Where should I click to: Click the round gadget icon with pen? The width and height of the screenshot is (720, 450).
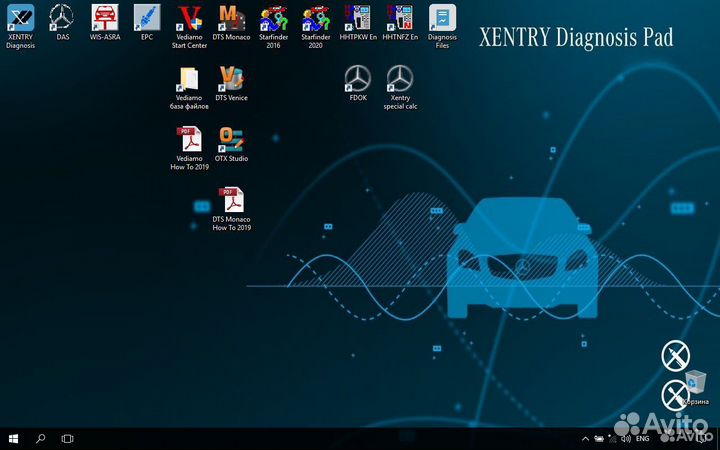point(675,356)
